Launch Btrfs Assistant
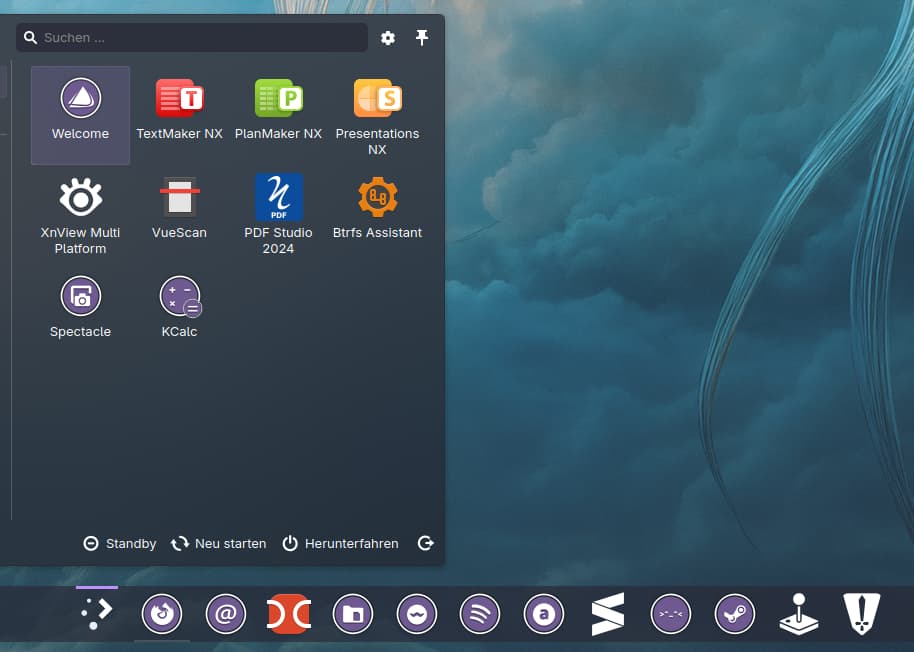914x652 pixels. (x=377, y=209)
